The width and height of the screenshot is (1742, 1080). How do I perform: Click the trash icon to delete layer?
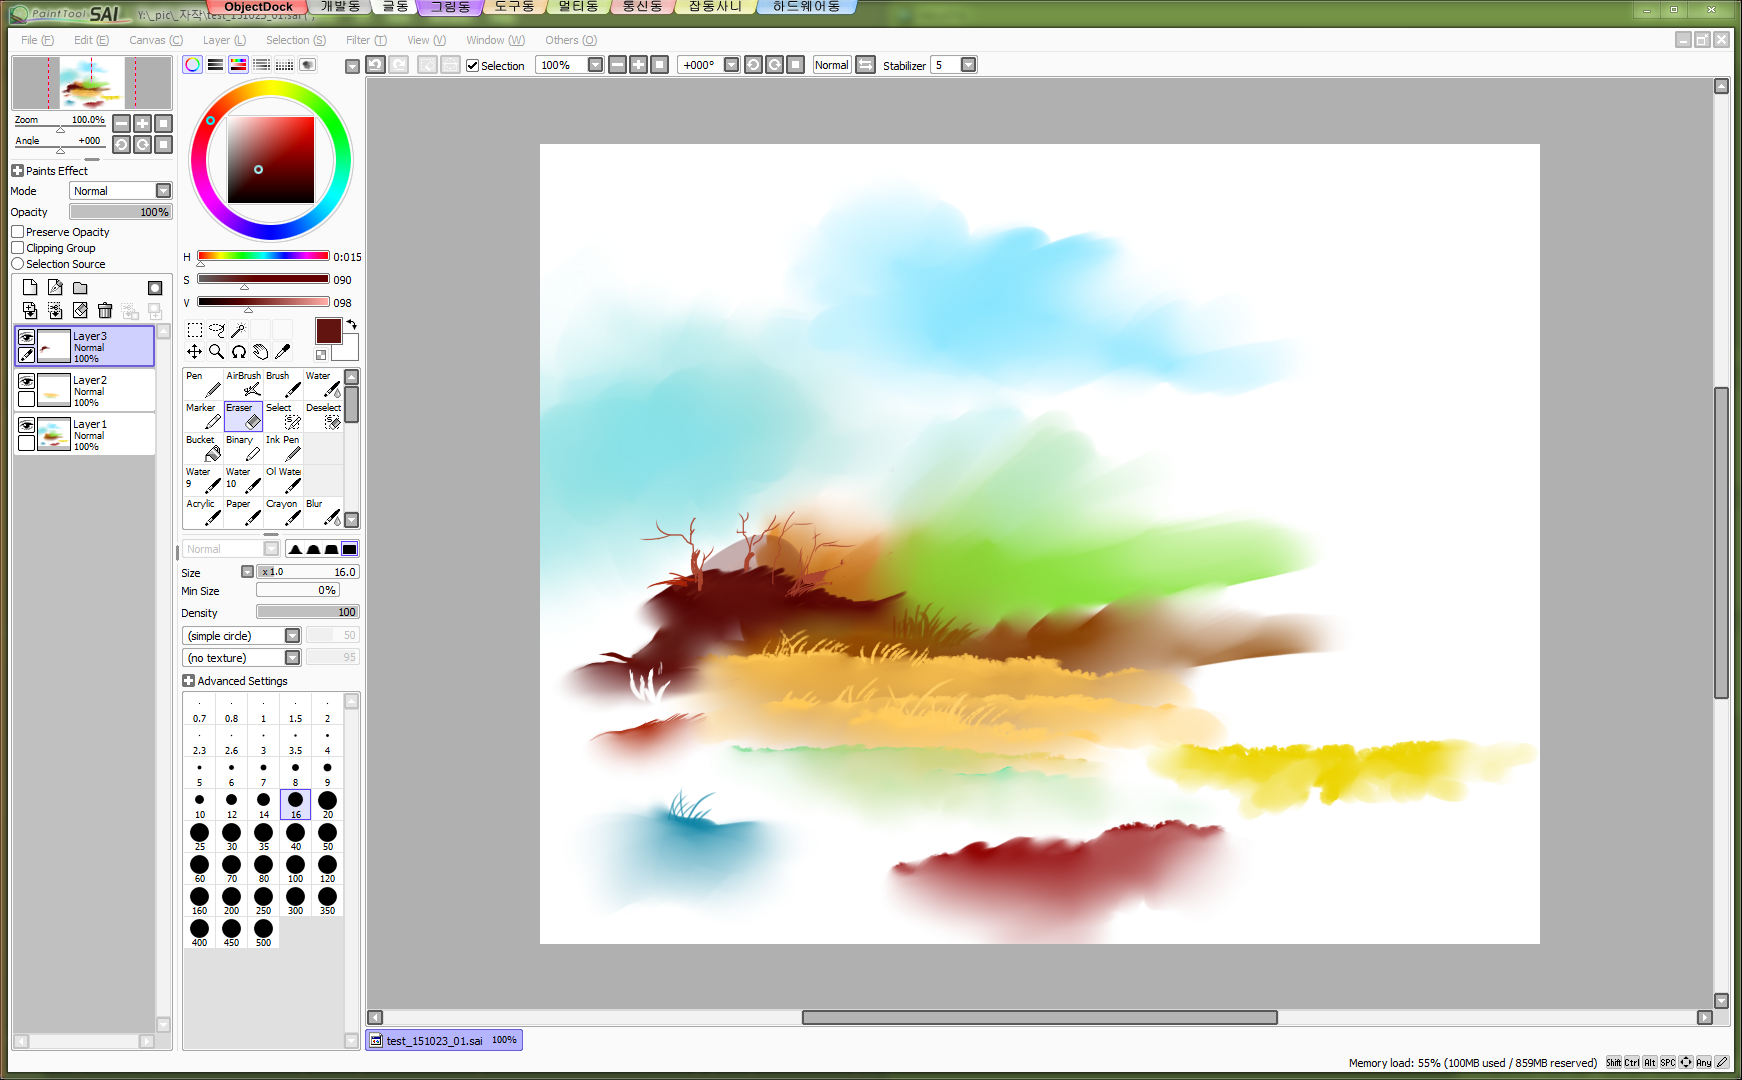click(105, 311)
